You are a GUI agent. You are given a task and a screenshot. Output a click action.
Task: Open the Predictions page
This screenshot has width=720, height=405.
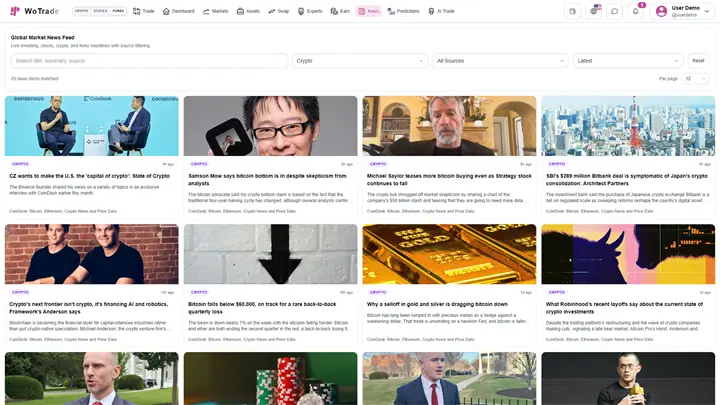[404, 11]
